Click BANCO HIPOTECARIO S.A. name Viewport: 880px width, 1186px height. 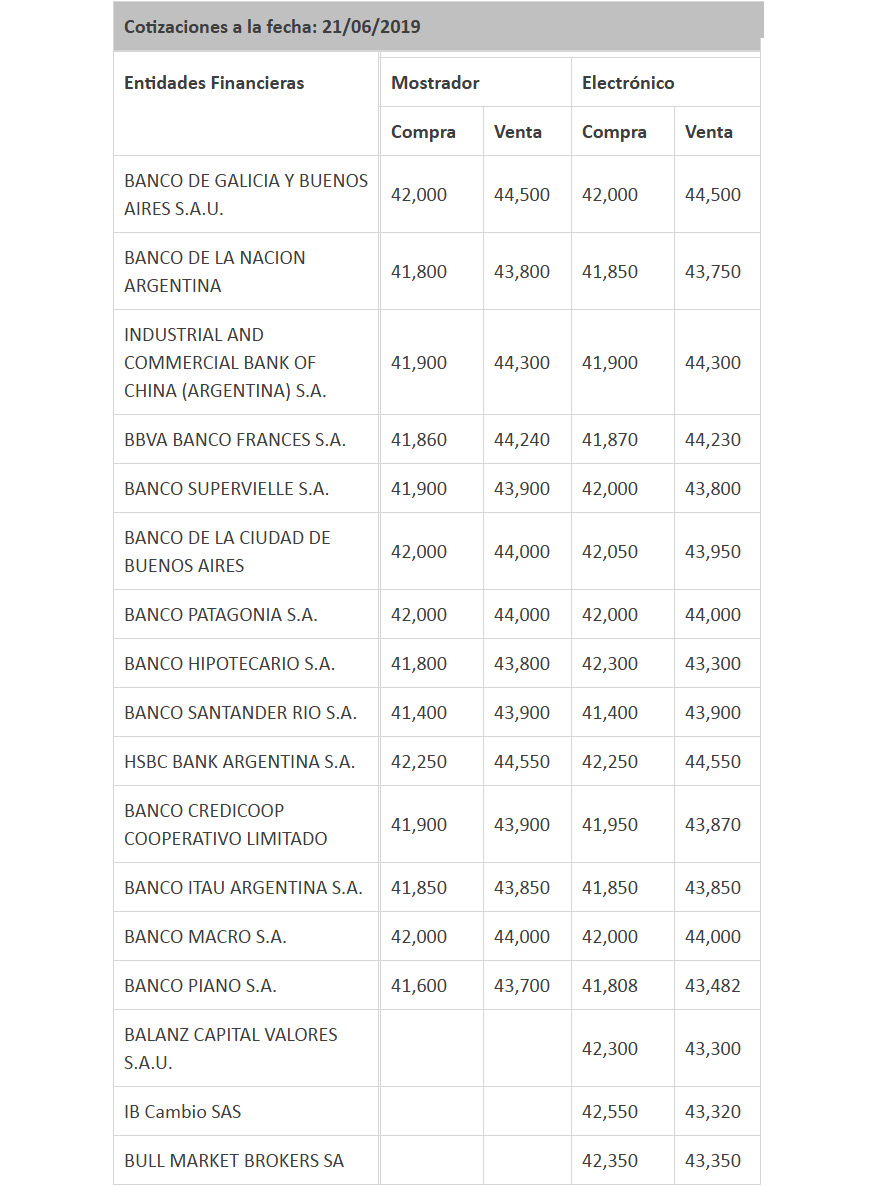pos(229,664)
